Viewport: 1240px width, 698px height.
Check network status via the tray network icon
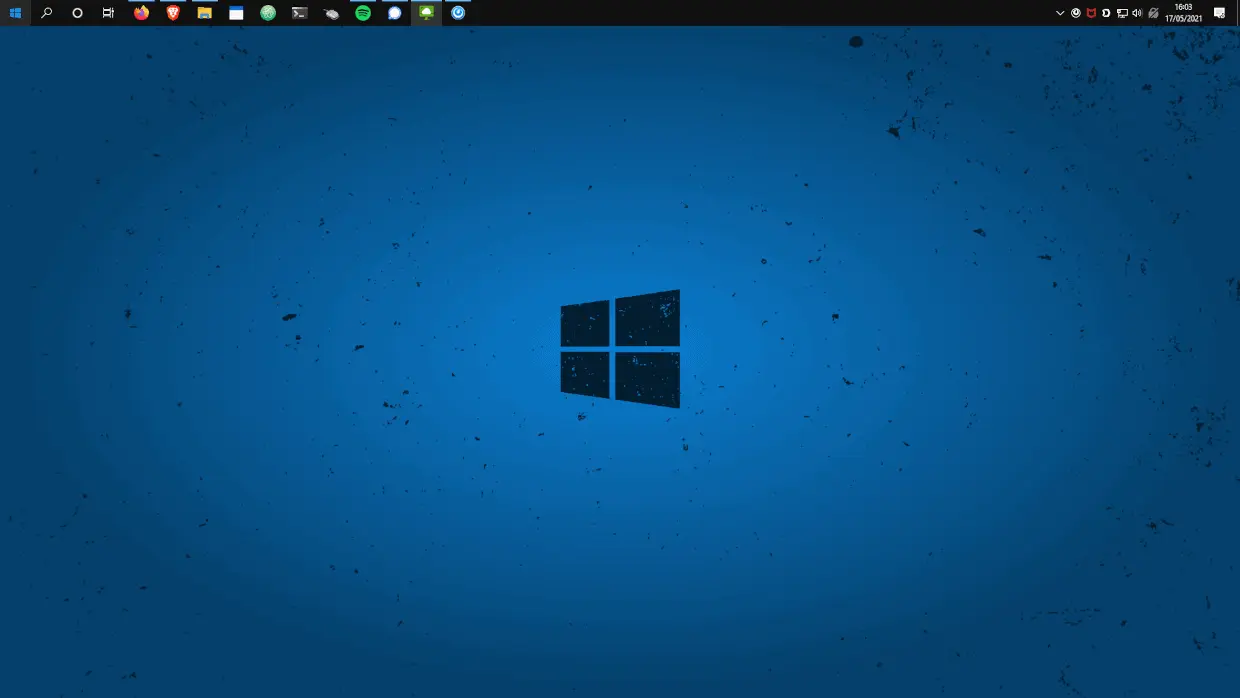pos(1155,13)
